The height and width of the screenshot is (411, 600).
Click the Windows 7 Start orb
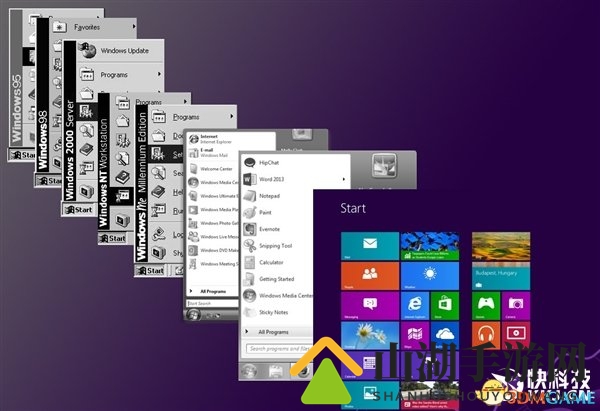coord(248,371)
